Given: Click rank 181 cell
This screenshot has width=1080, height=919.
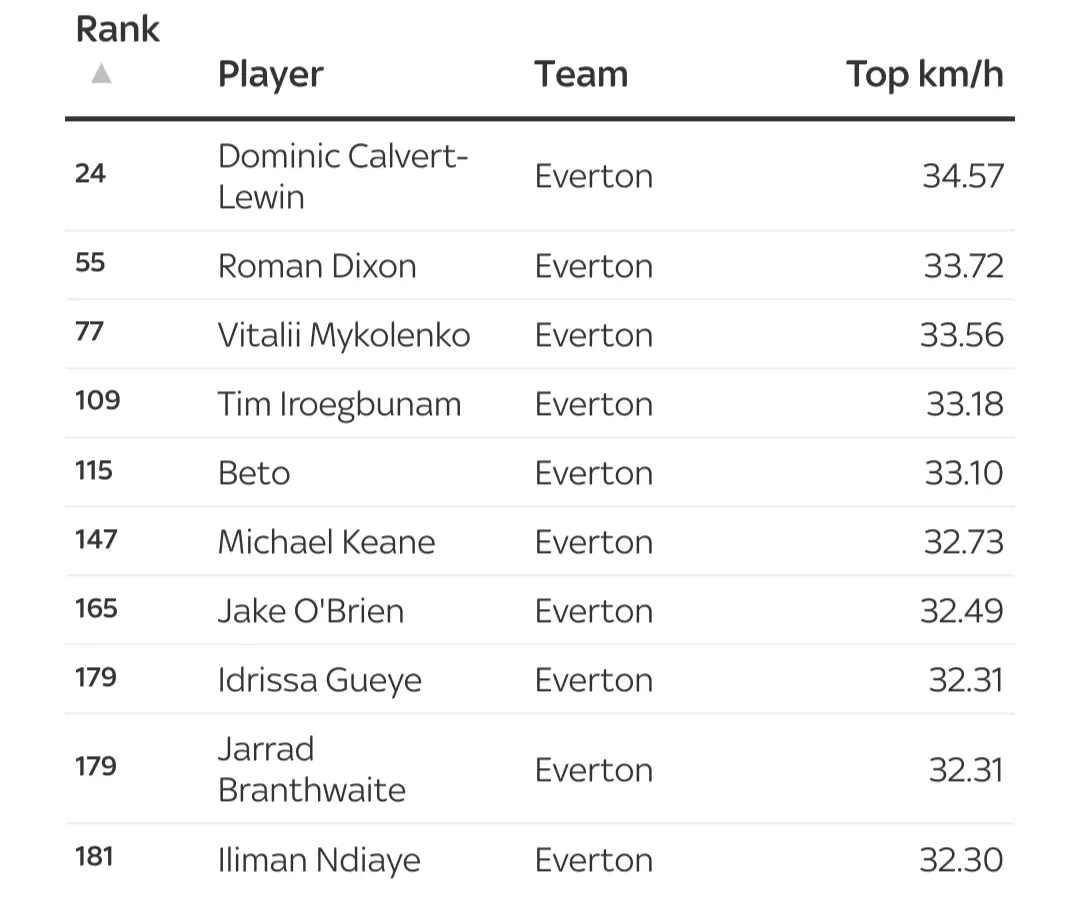Looking at the screenshot, I should coord(94,857).
